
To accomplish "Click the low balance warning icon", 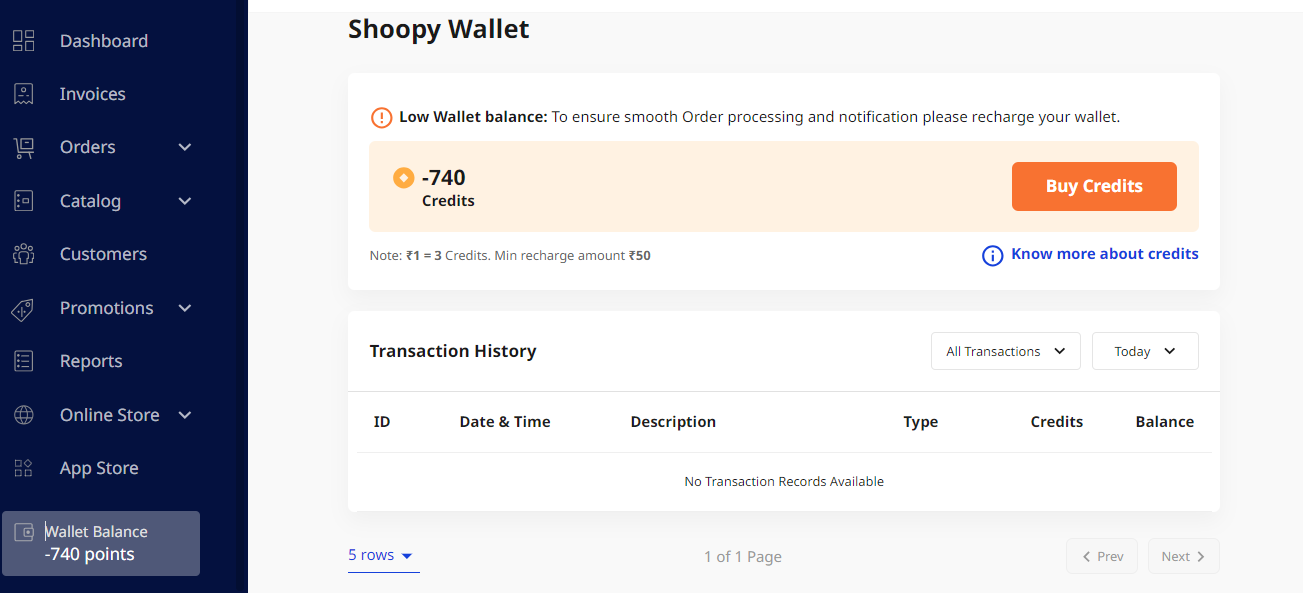I will point(381,117).
